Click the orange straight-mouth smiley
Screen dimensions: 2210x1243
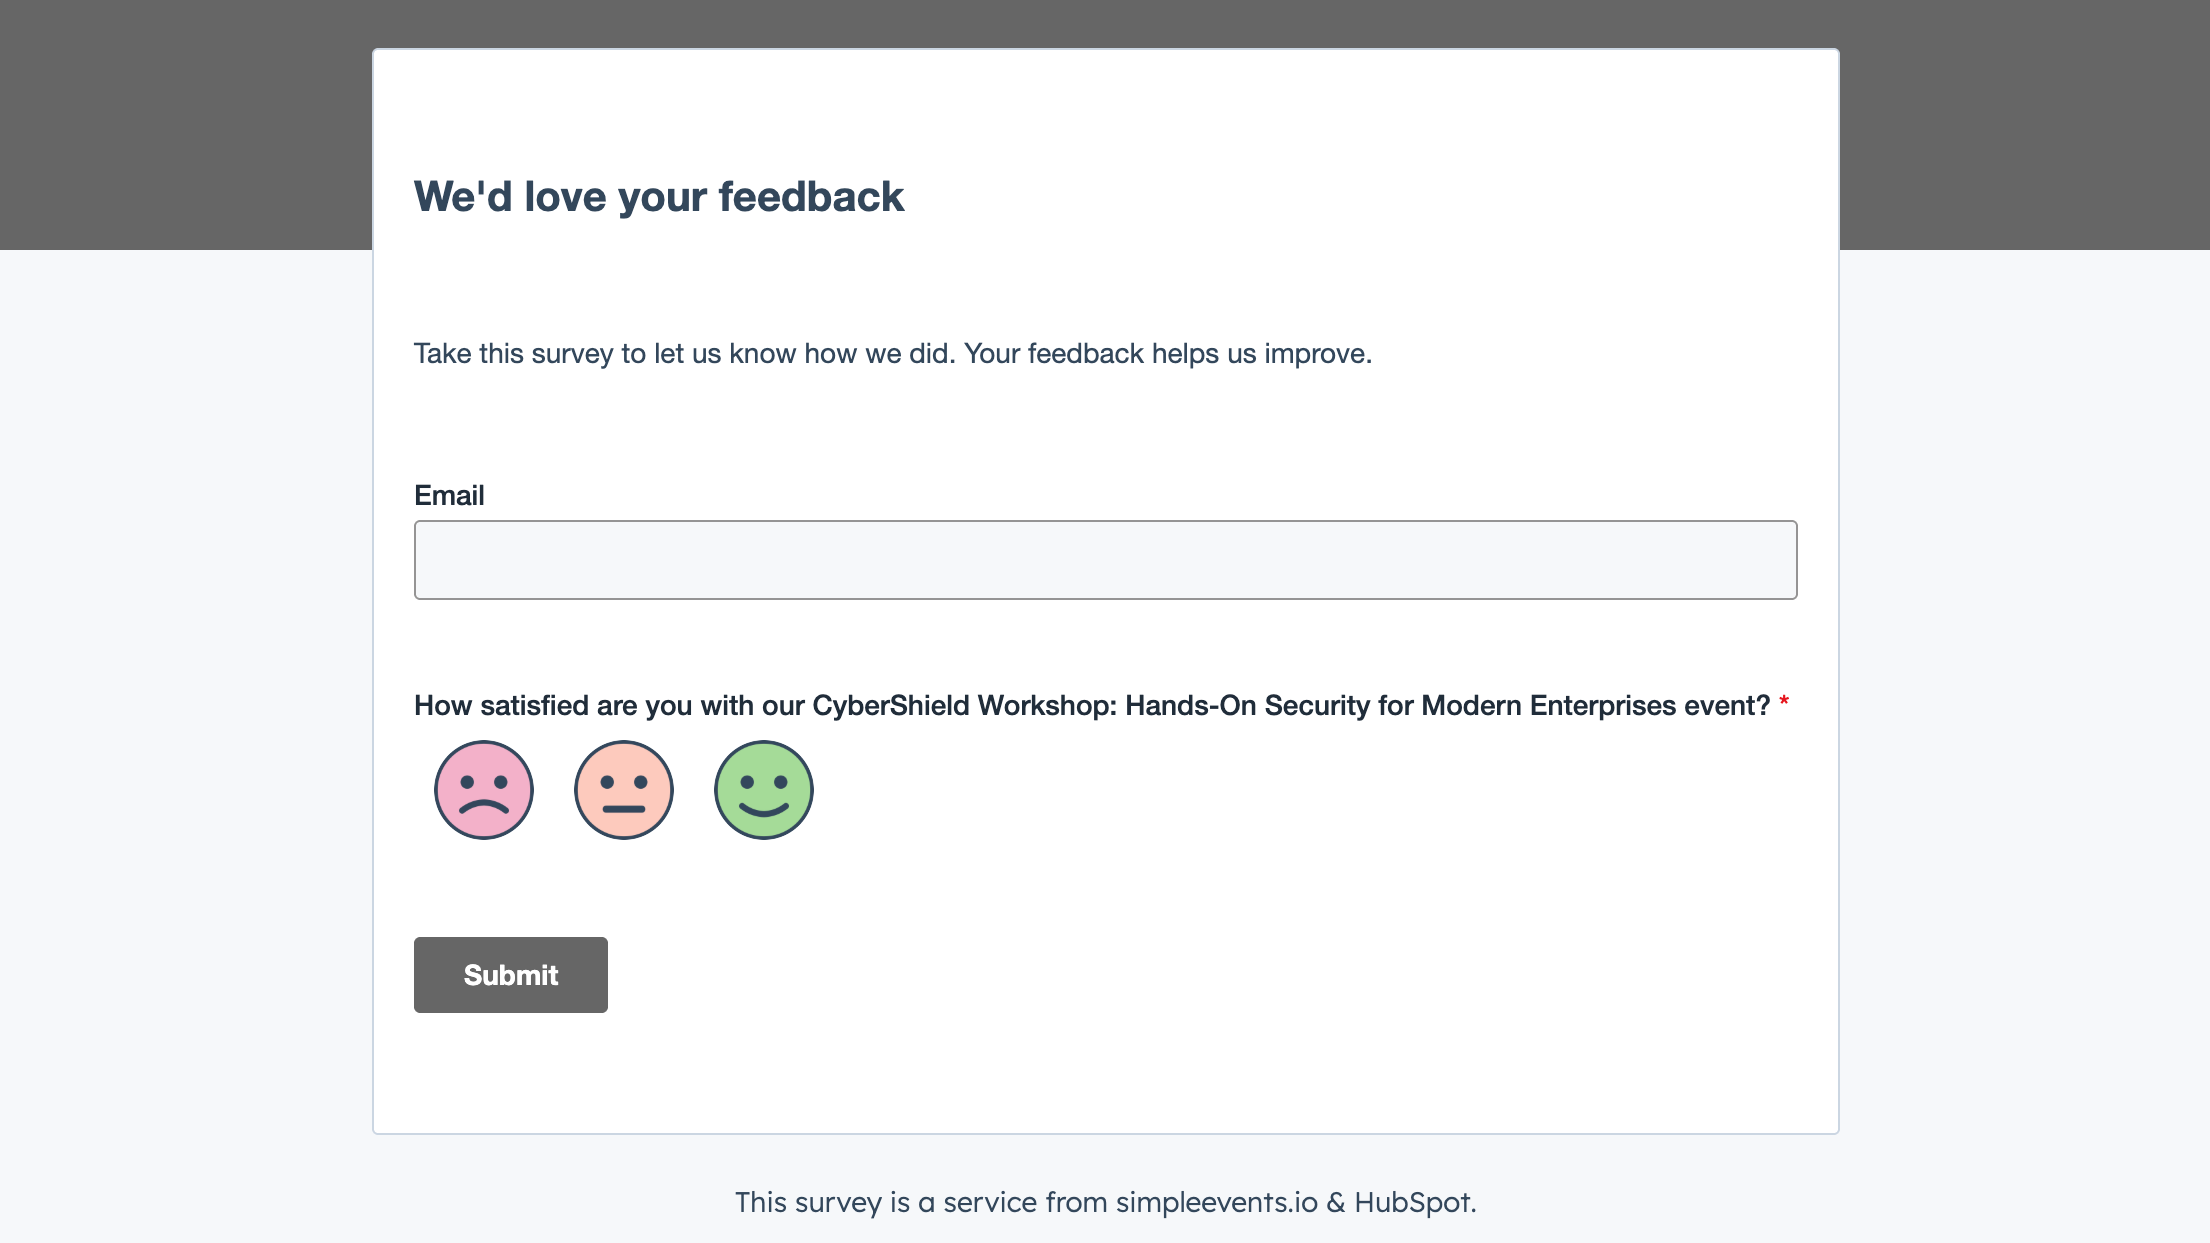click(623, 789)
